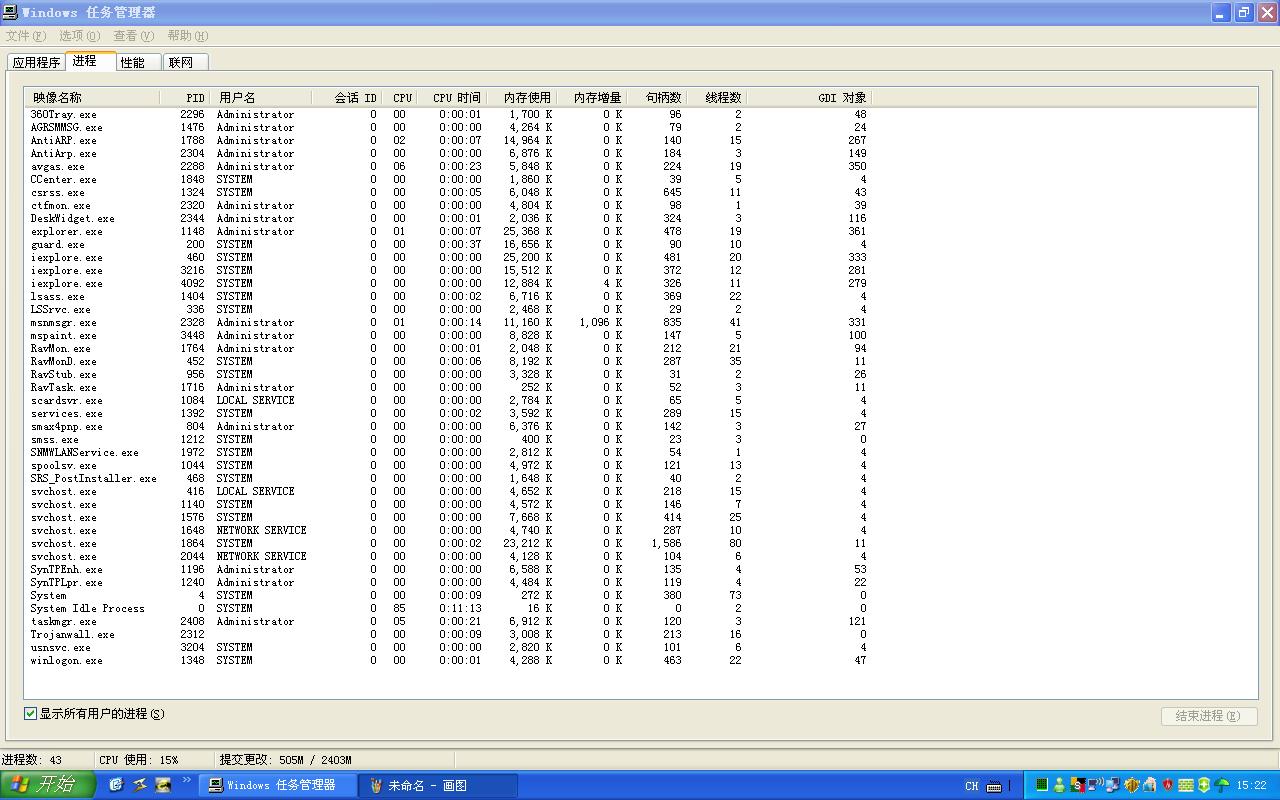1280x800 pixels.
Task: Open the 开始 Start button
Action: [x=48, y=785]
